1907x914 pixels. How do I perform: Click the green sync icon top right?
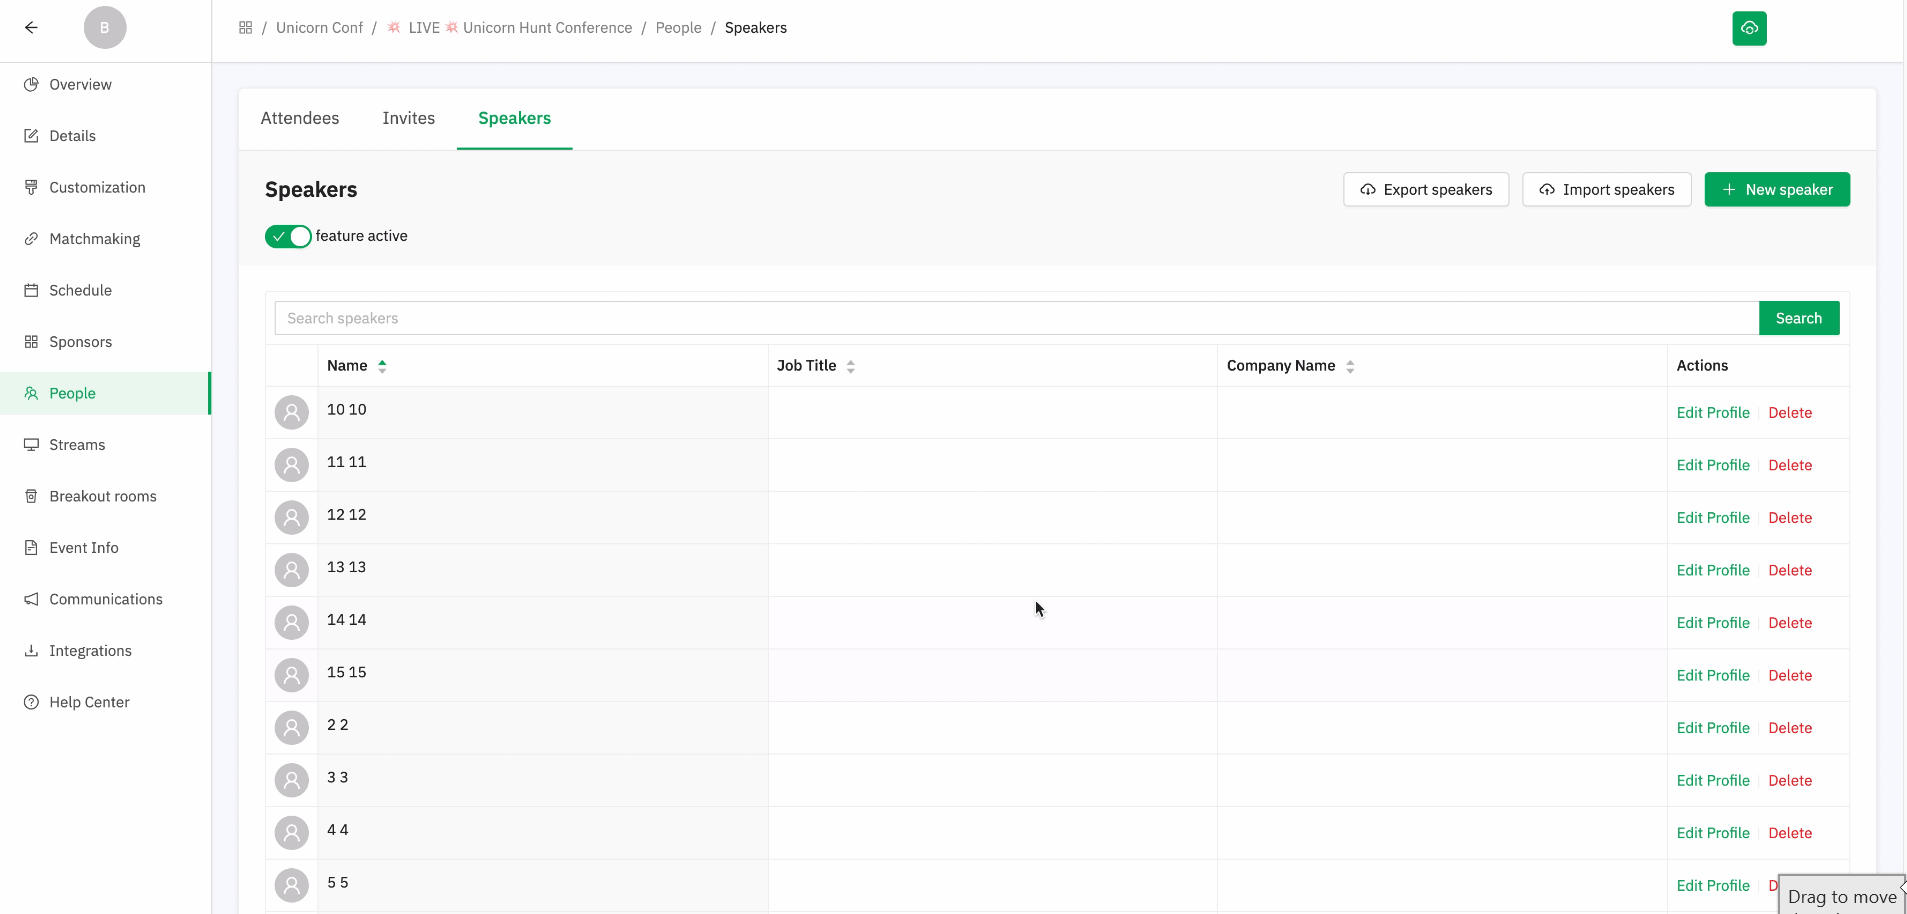click(x=1749, y=28)
